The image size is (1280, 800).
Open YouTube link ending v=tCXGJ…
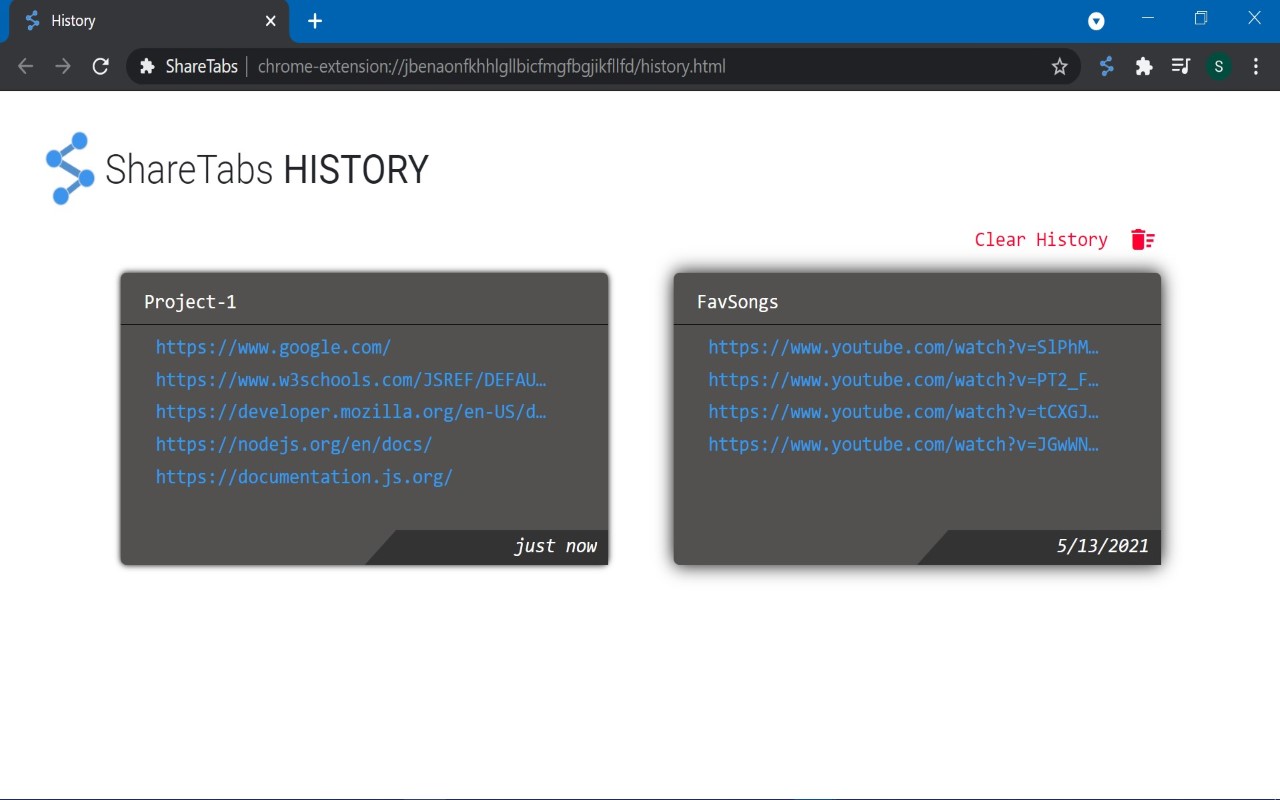tap(904, 411)
